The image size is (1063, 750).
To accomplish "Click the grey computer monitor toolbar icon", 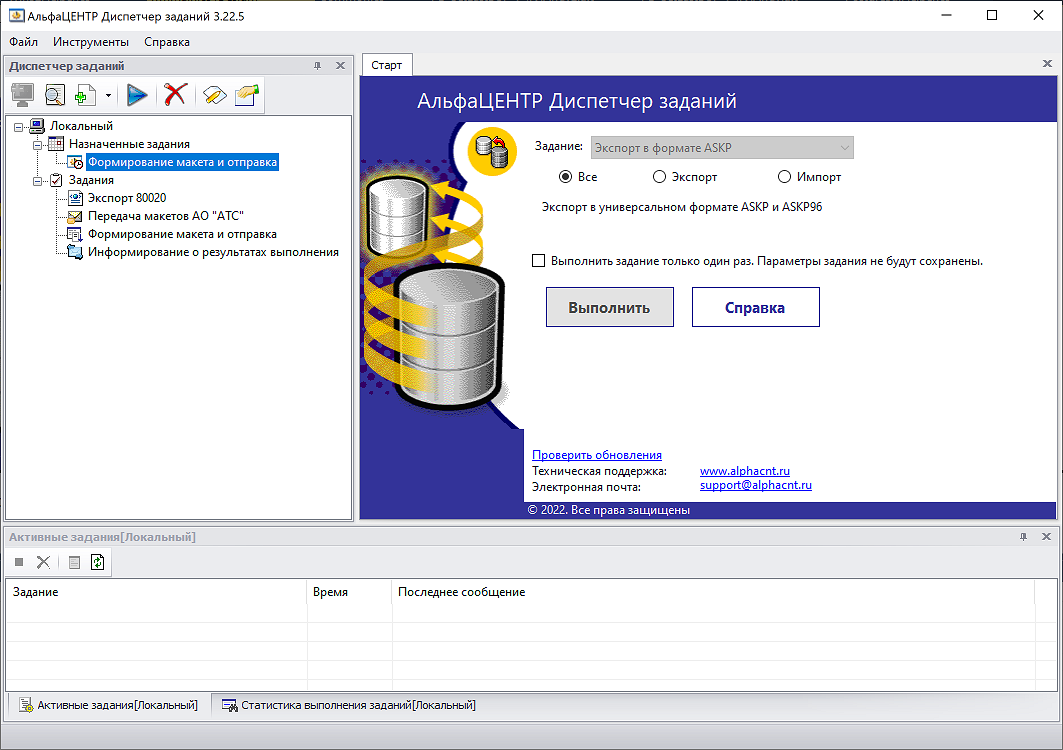I will point(22,95).
